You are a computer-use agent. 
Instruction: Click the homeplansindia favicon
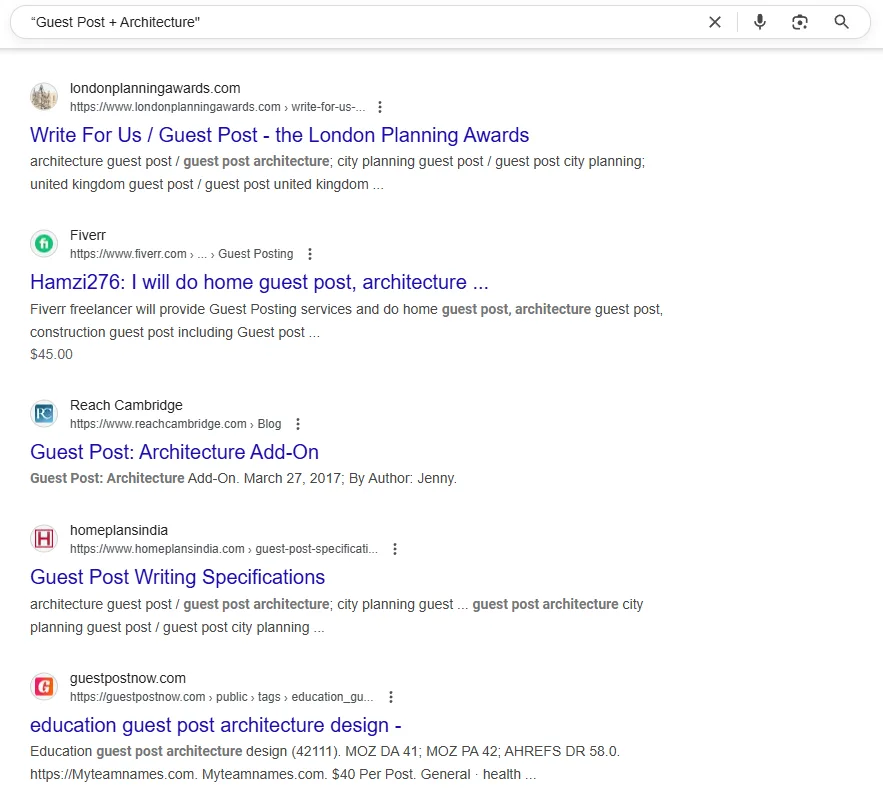tap(44, 538)
